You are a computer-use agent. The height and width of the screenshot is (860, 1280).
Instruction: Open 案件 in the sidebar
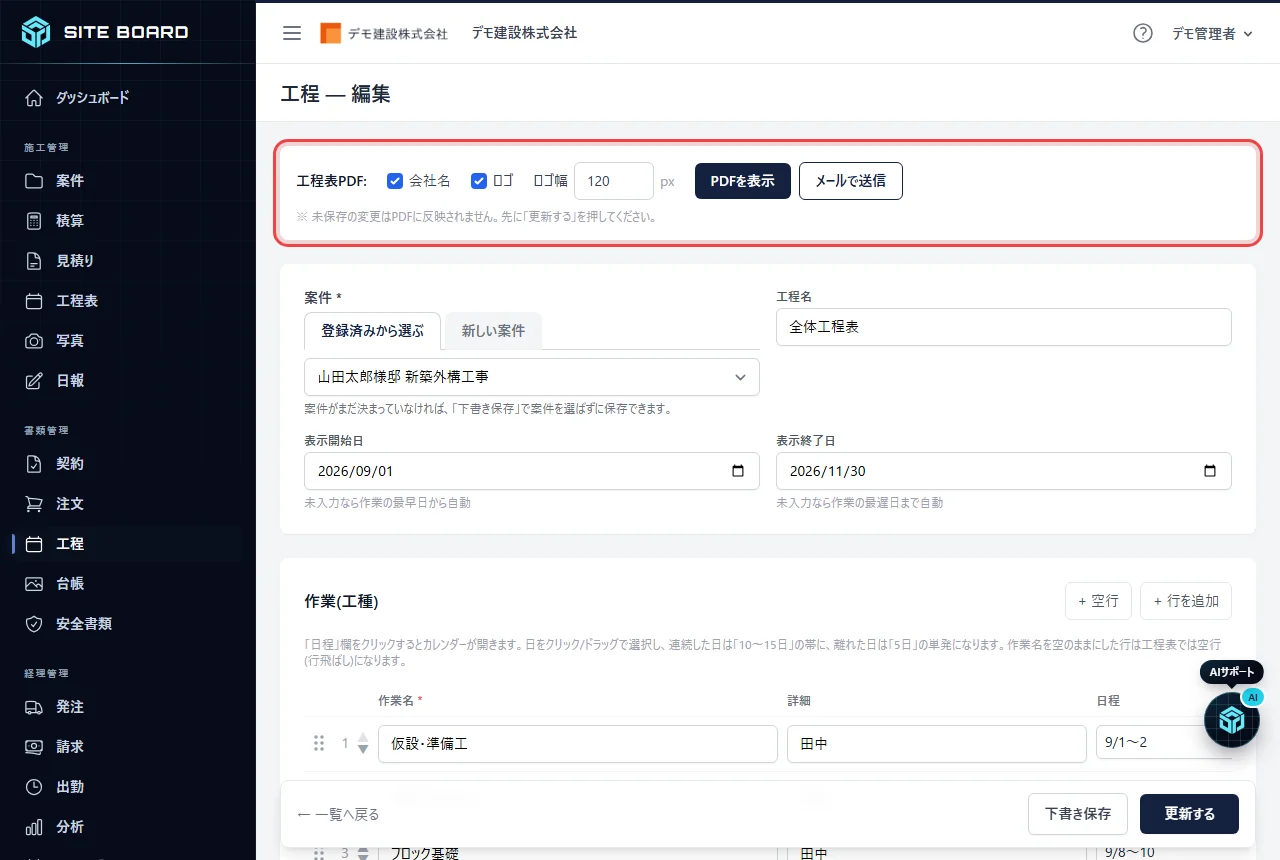[128, 181]
